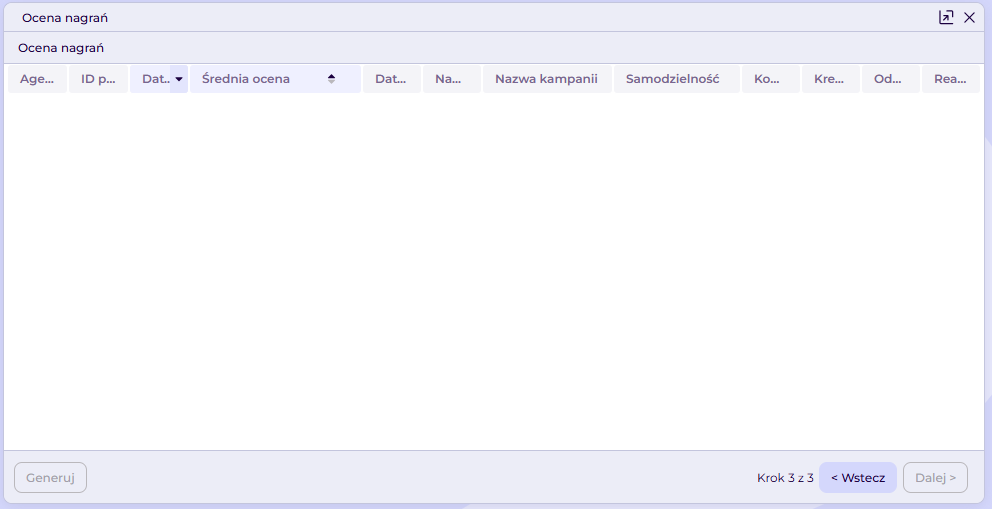This screenshot has width=992, height=509.
Task: Click the Generuj button
Action: (51, 477)
